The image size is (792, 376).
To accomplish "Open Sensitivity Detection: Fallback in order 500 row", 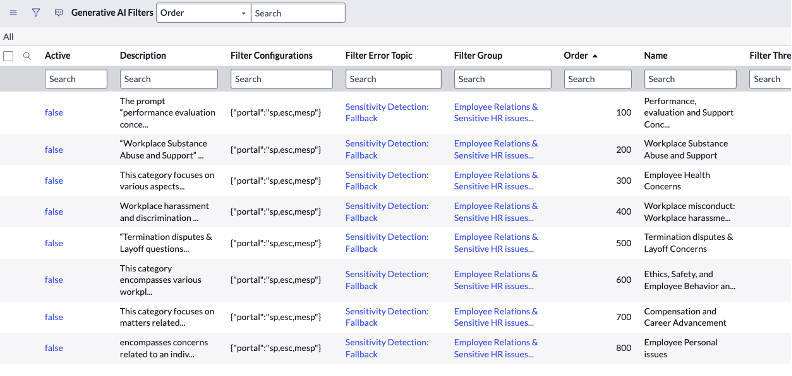I will (387, 243).
